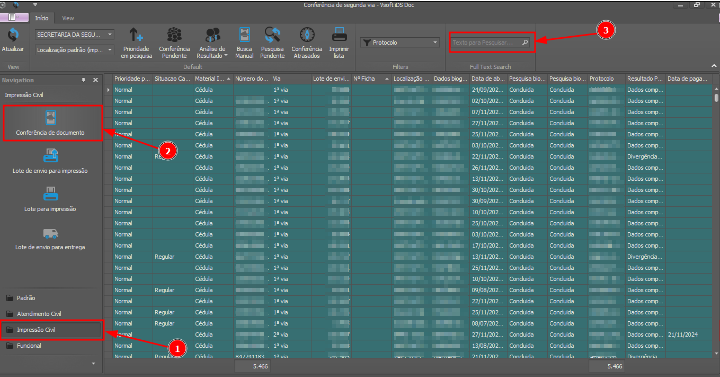Open Lote de envio para entrega
This screenshot has height=377, width=720.
tap(51, 238)
